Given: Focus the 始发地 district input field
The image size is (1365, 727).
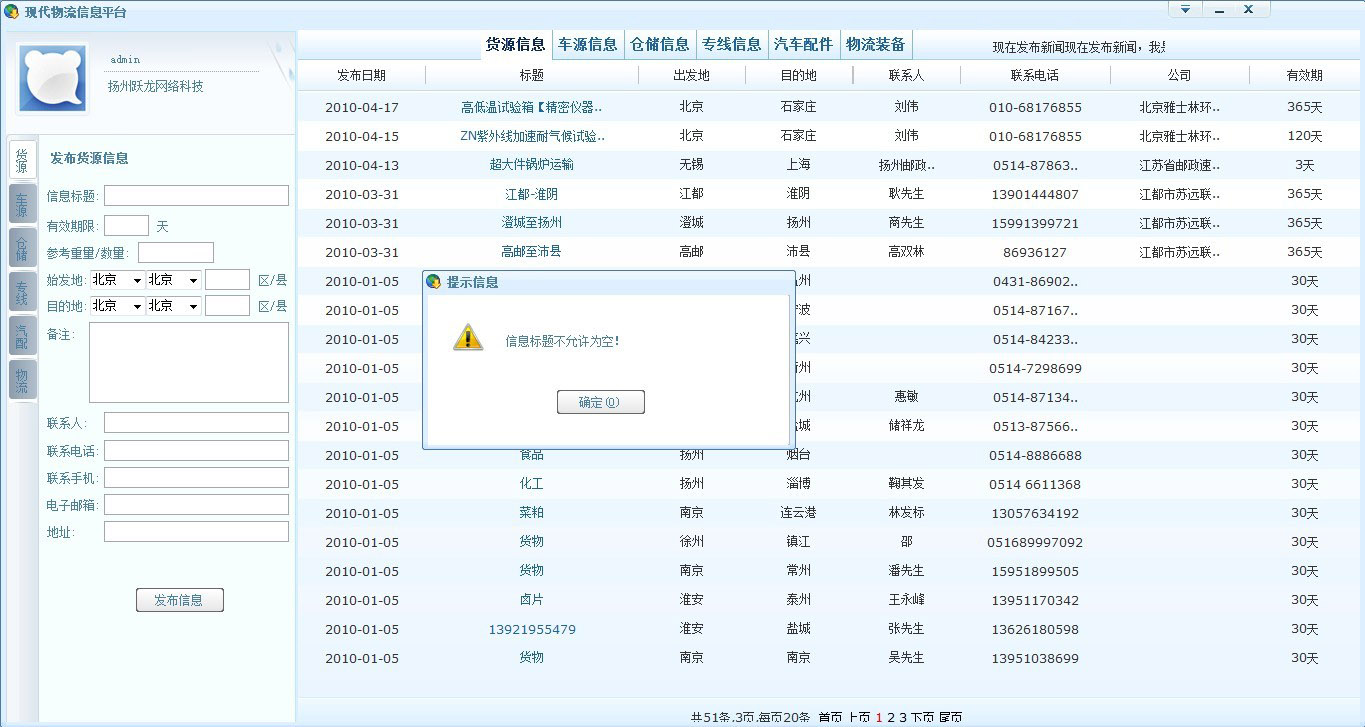Looking at the screenshot, I should 227,280.
